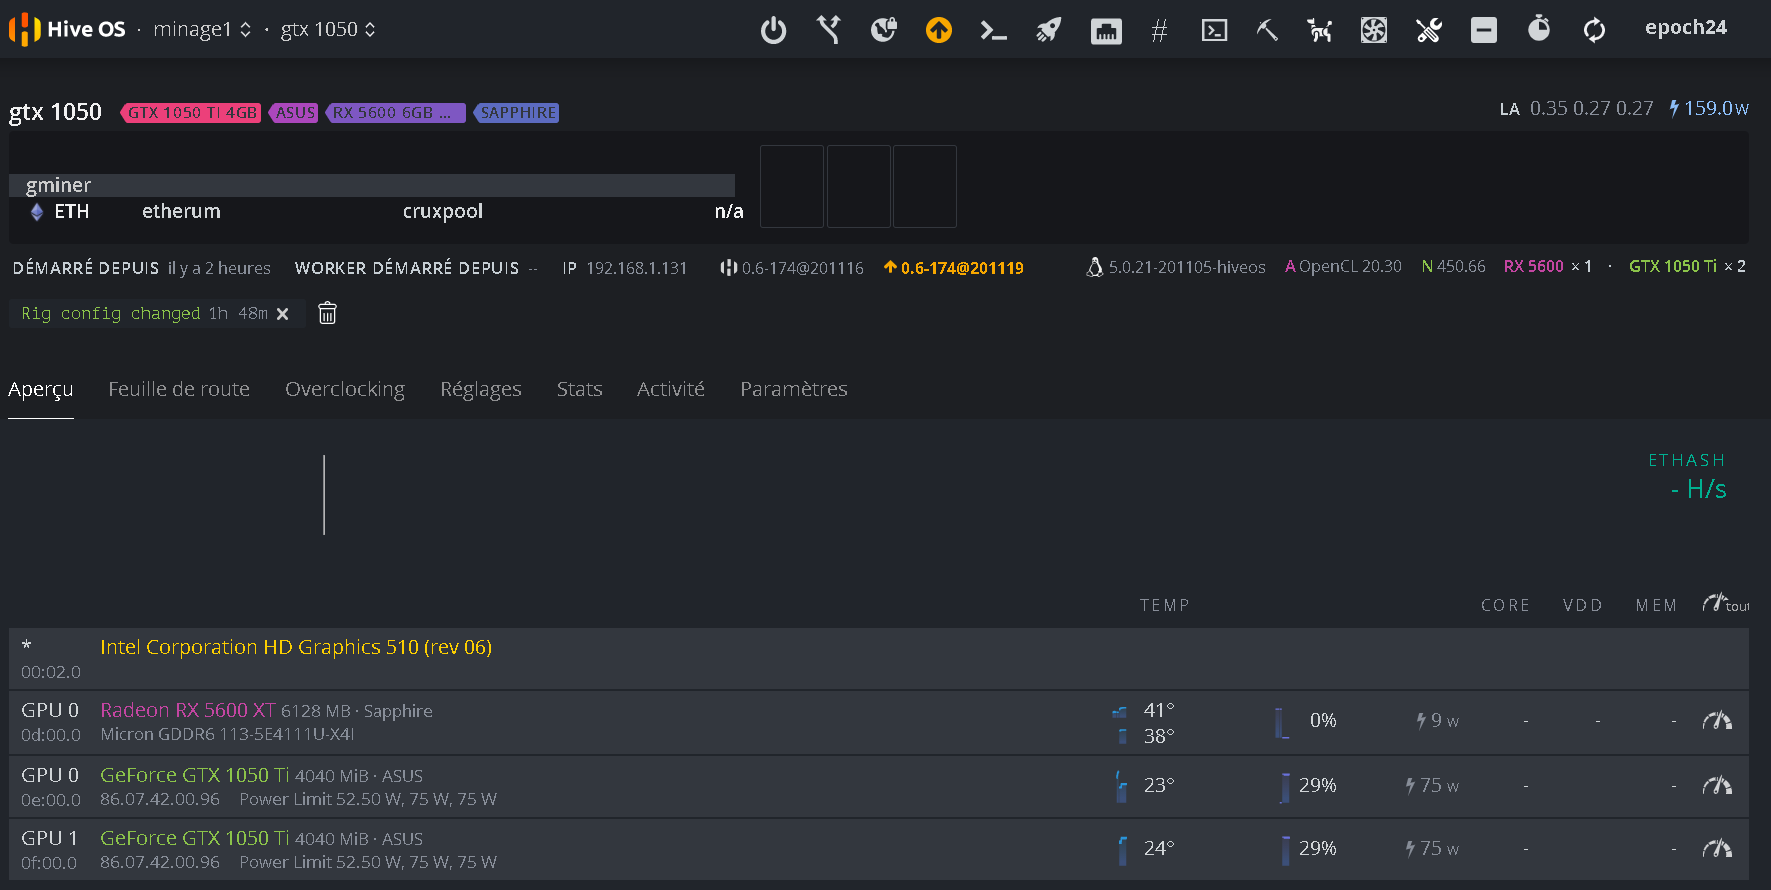The height and width of the screenshot is (890, 1771).
Task: Select the Aperçu tab
Action: click(x=41, y=389)
